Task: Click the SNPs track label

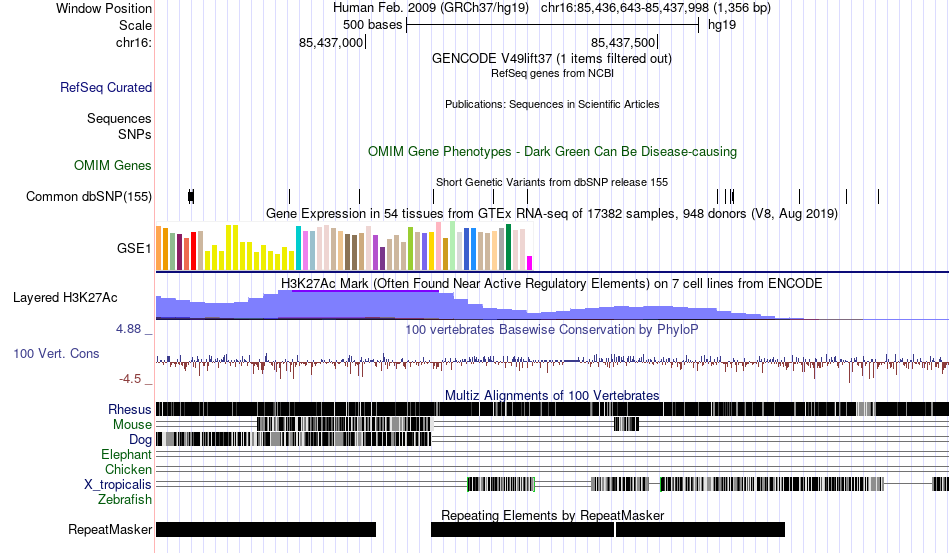Action: [x=135, y=134]
